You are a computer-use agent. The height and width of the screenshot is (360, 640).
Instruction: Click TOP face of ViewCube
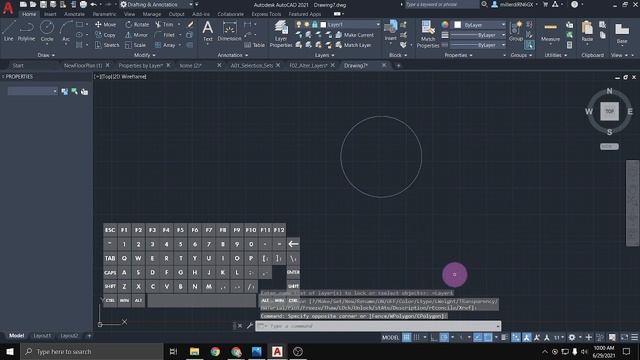609,111
